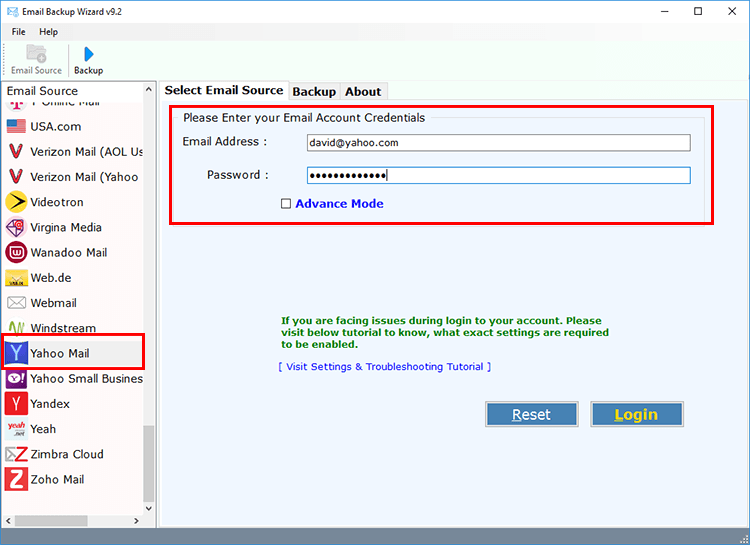Select the Zimbra Cloud entry text
The height and width of the screenshot is (545, 750).
point(66,454)
